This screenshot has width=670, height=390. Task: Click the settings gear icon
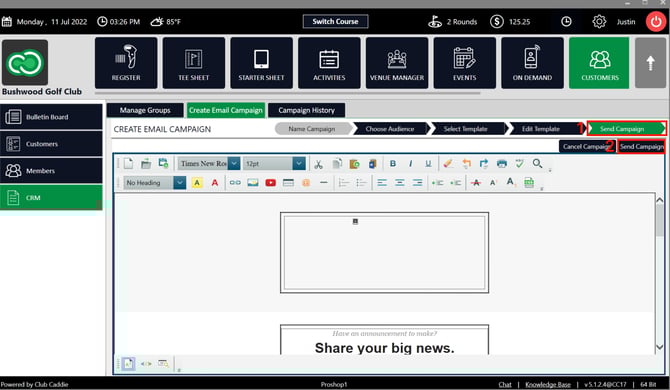coord(599,21)
